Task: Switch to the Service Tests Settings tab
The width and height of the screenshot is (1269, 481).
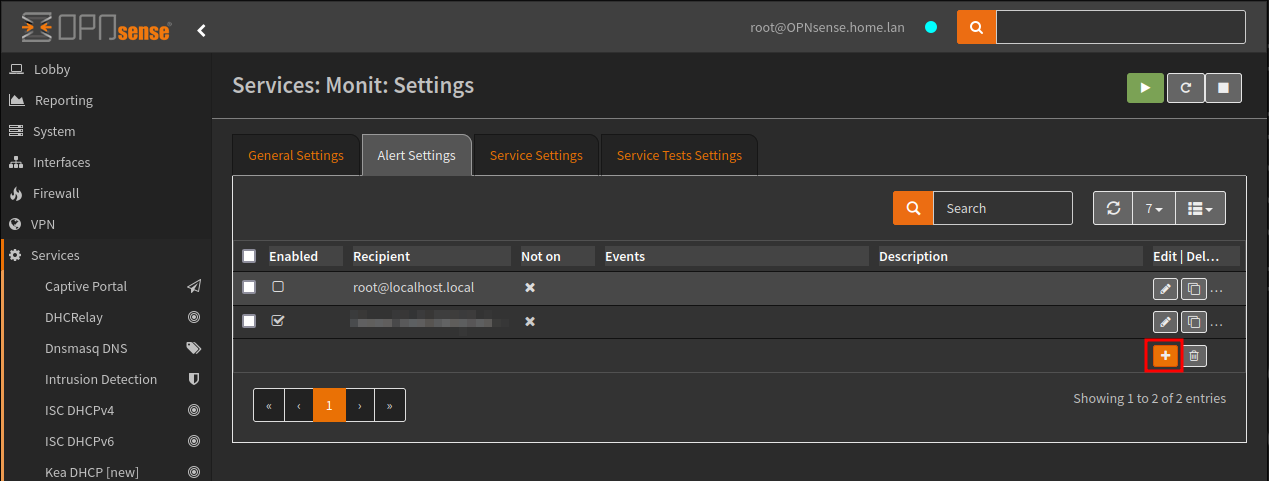Action: click(x=679, y=155)
